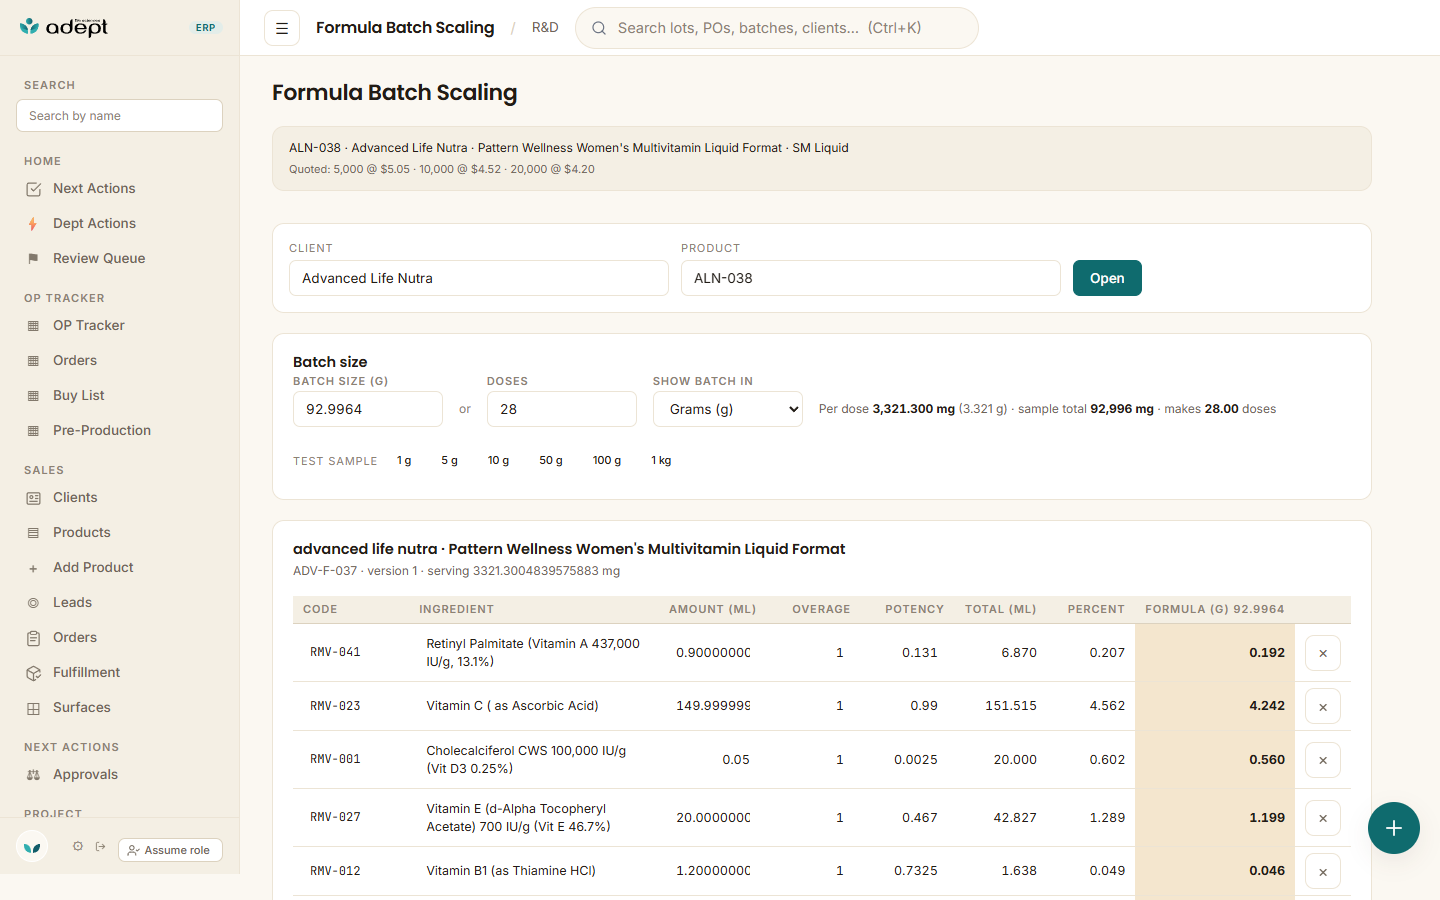Click the Product field showing ALN-038
This screenshot has width=1440, height=900.
tap(871, 278)
